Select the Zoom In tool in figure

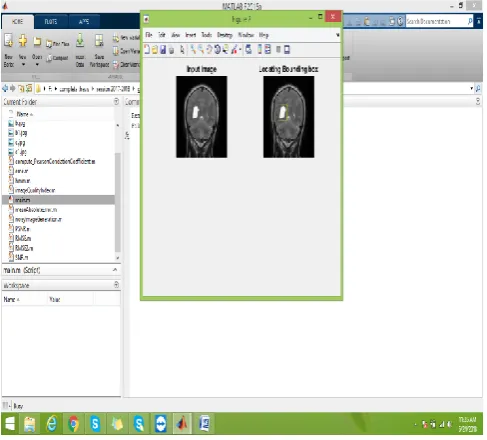click(193, 50)
